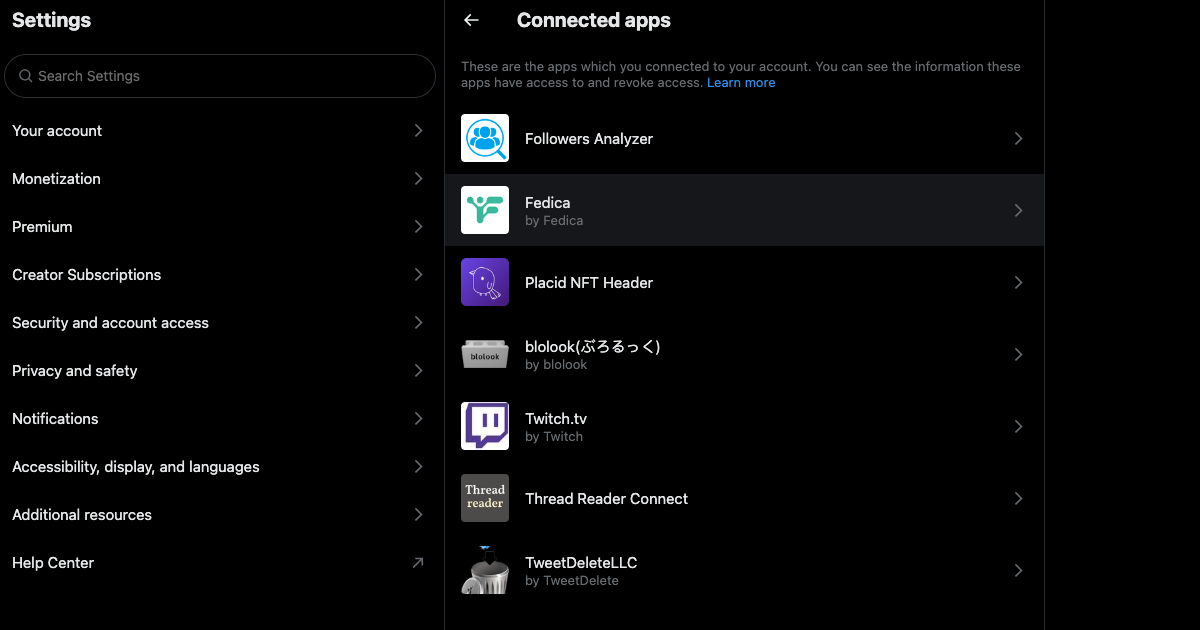Viewport: 1200px width, 630px height.
Task: Click the Twitch.tv purple logo icon
Action: click(x=485, y=426)
